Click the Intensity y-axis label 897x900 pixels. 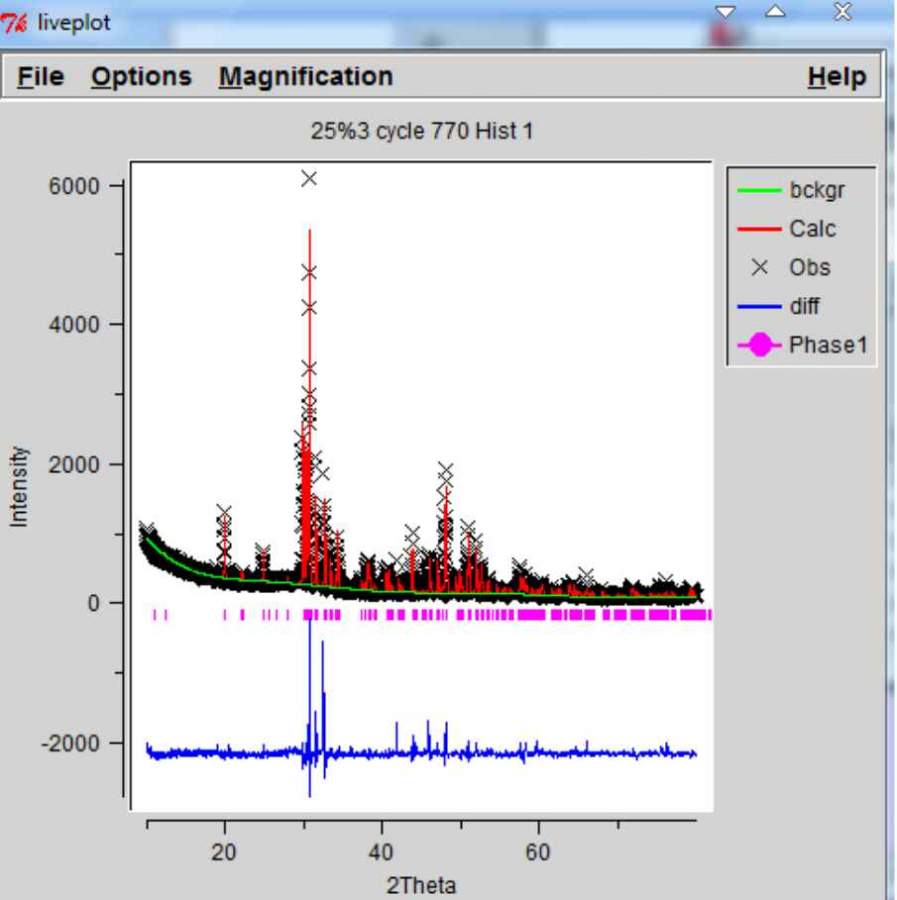coord(19,487)
